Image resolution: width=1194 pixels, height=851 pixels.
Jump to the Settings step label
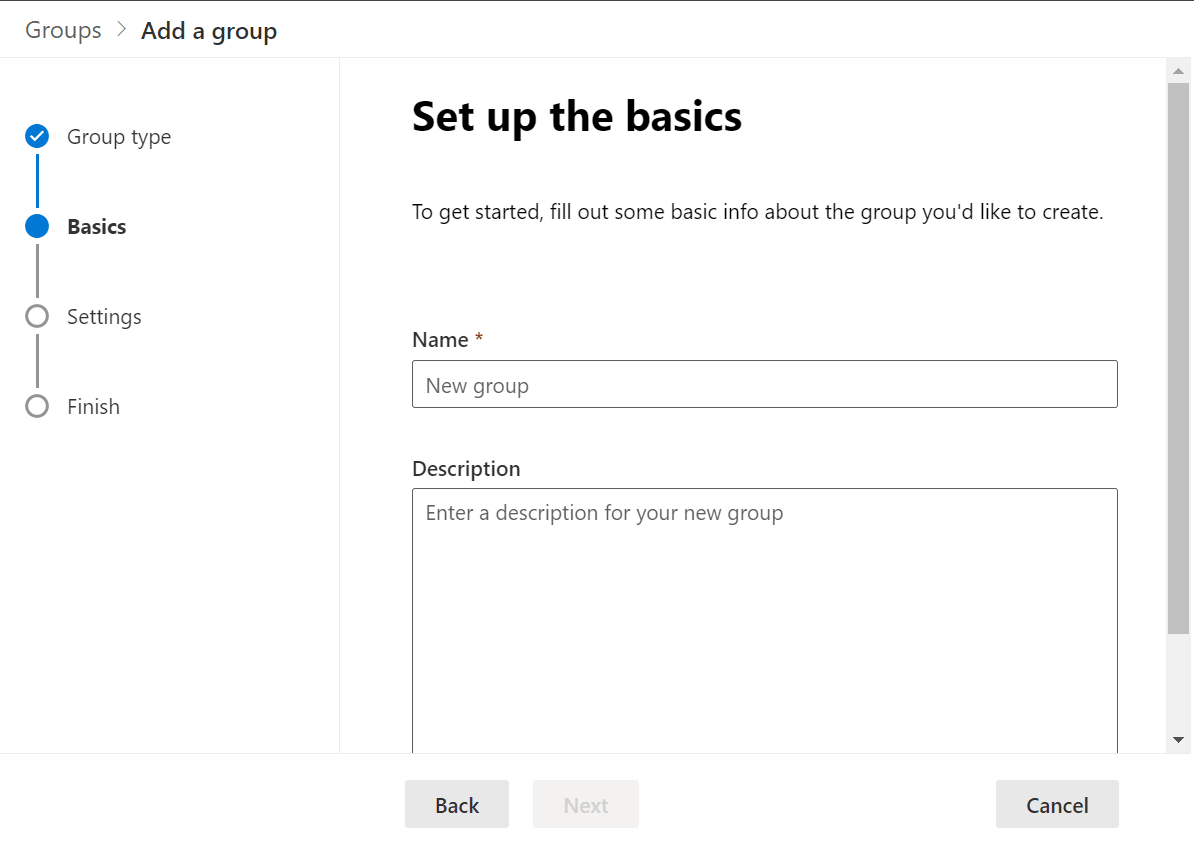104,317
